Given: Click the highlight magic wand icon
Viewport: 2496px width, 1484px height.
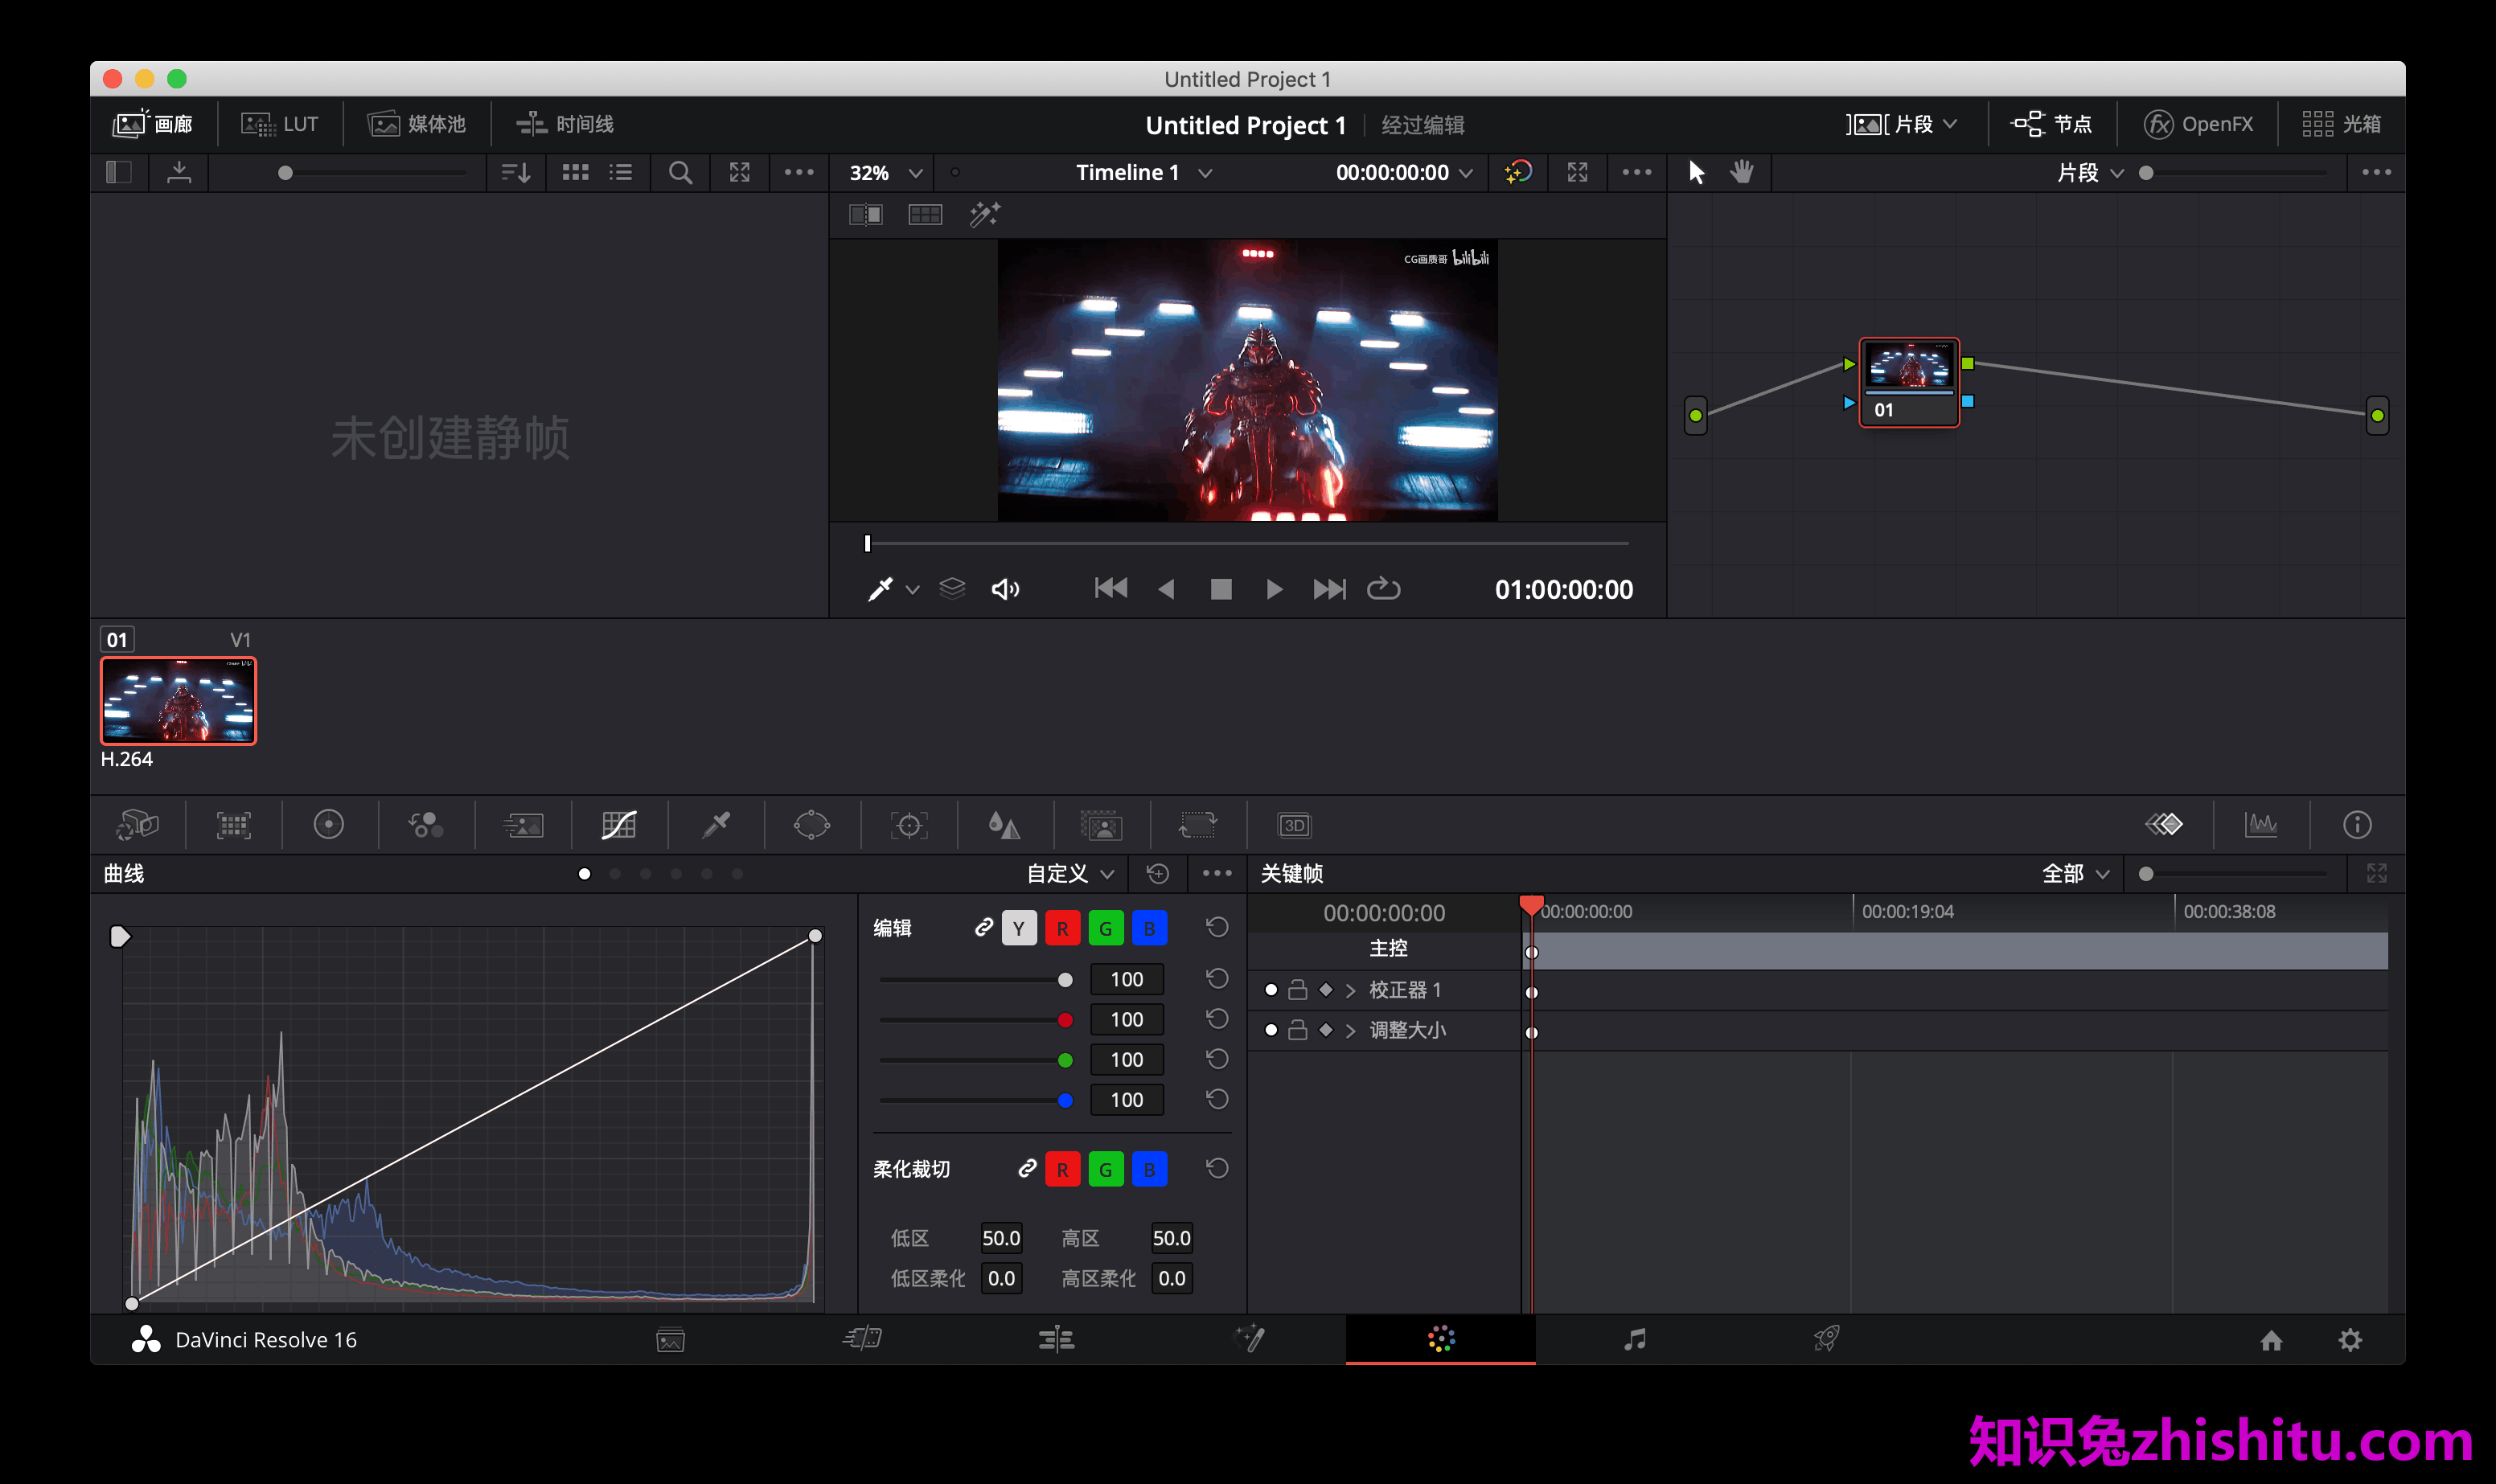Looking at the screenshot, I should click(985, 214).
